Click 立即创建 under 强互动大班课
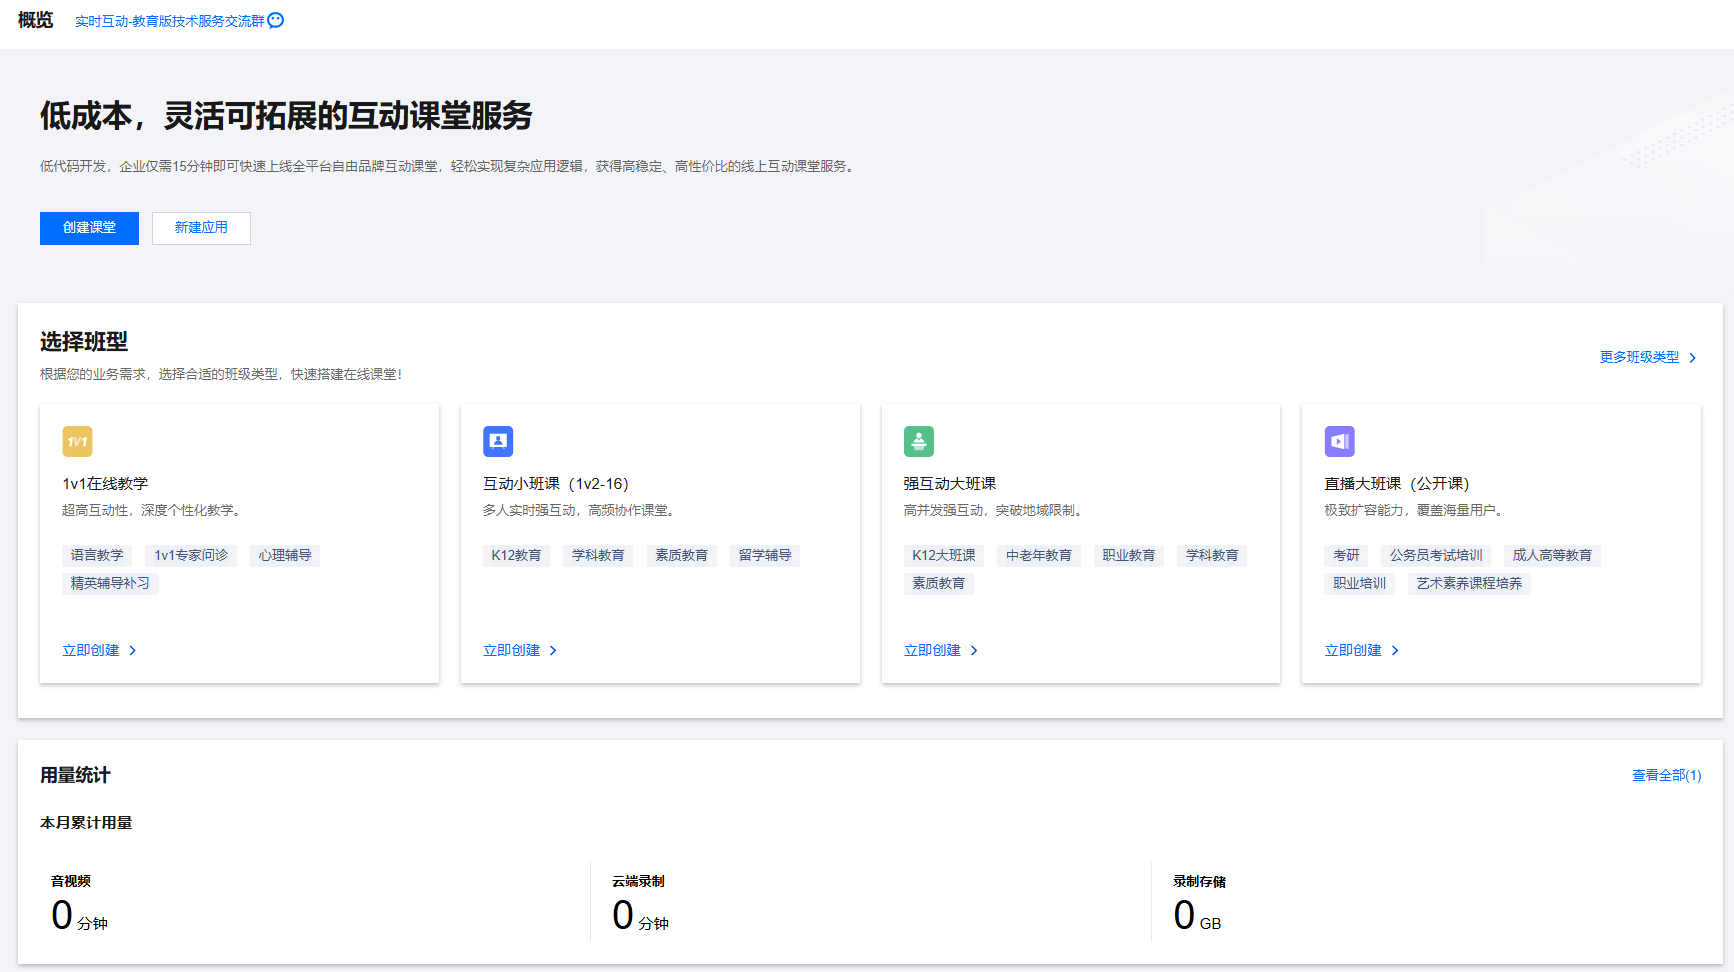The width and height of the screenshot is (1734, 972). (932, 651)
